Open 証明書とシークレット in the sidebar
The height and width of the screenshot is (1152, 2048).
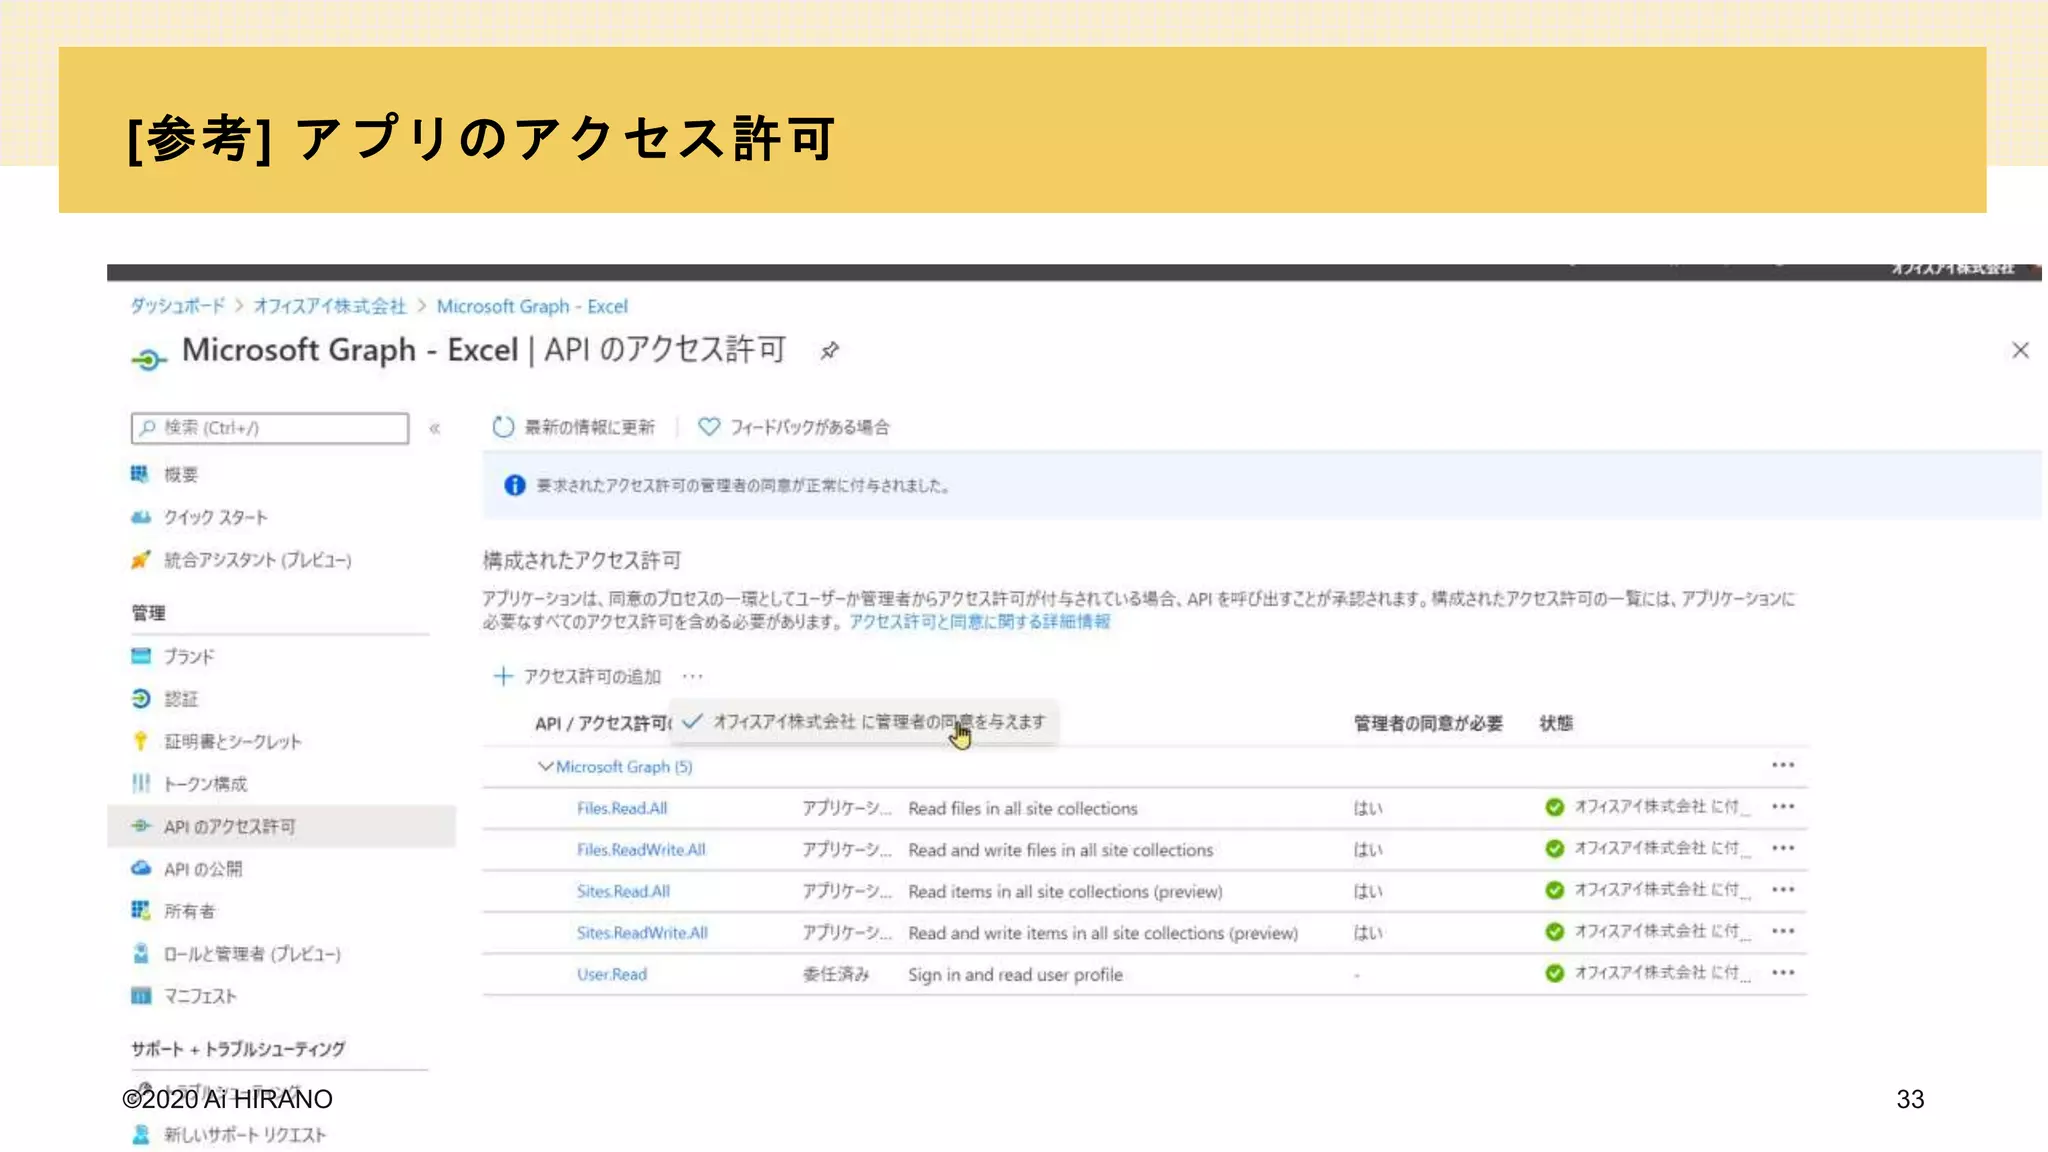(232, 741)
